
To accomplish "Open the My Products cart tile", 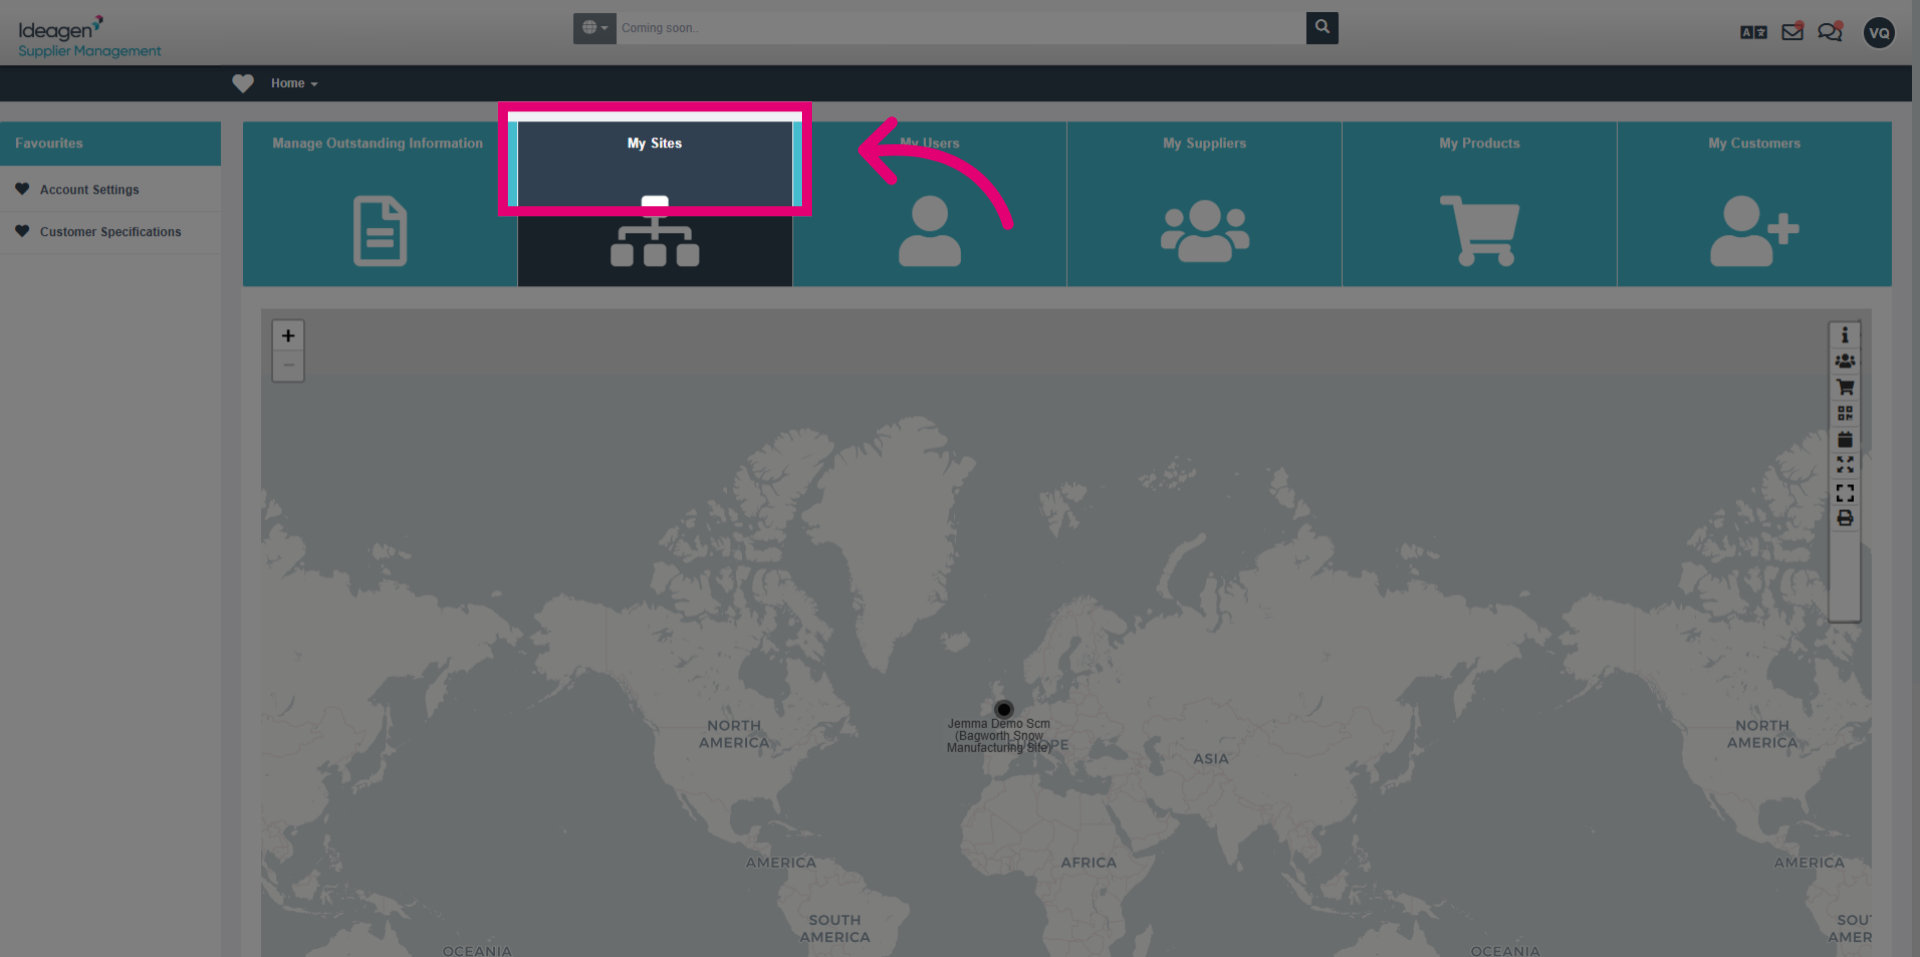I will (x=1479, y=204).
